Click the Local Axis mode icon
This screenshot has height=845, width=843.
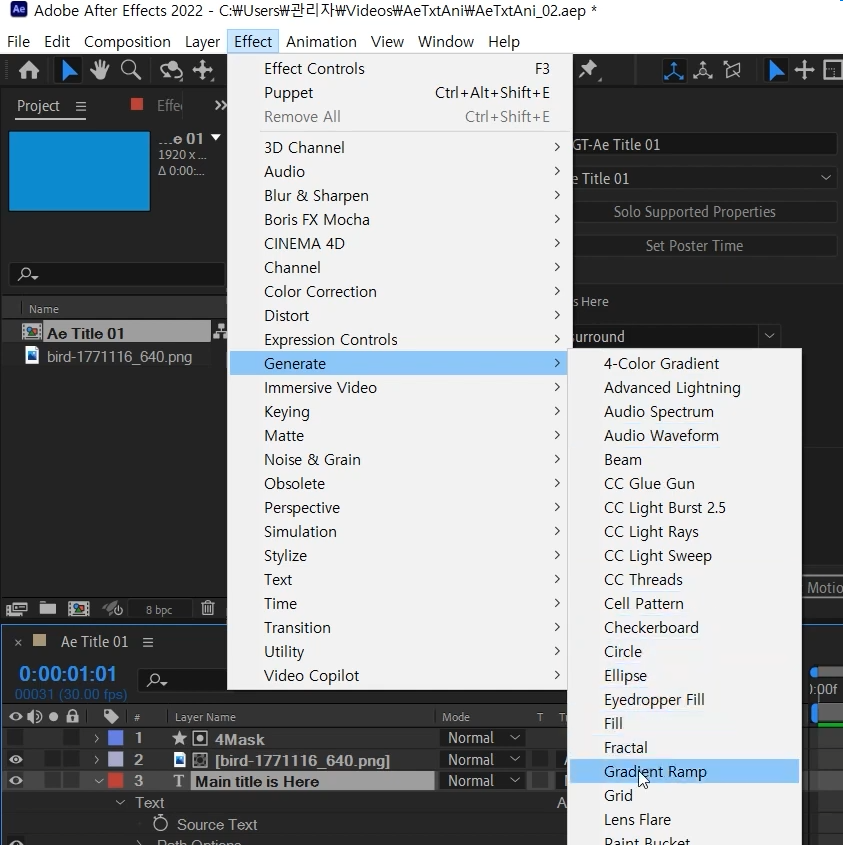674,70
